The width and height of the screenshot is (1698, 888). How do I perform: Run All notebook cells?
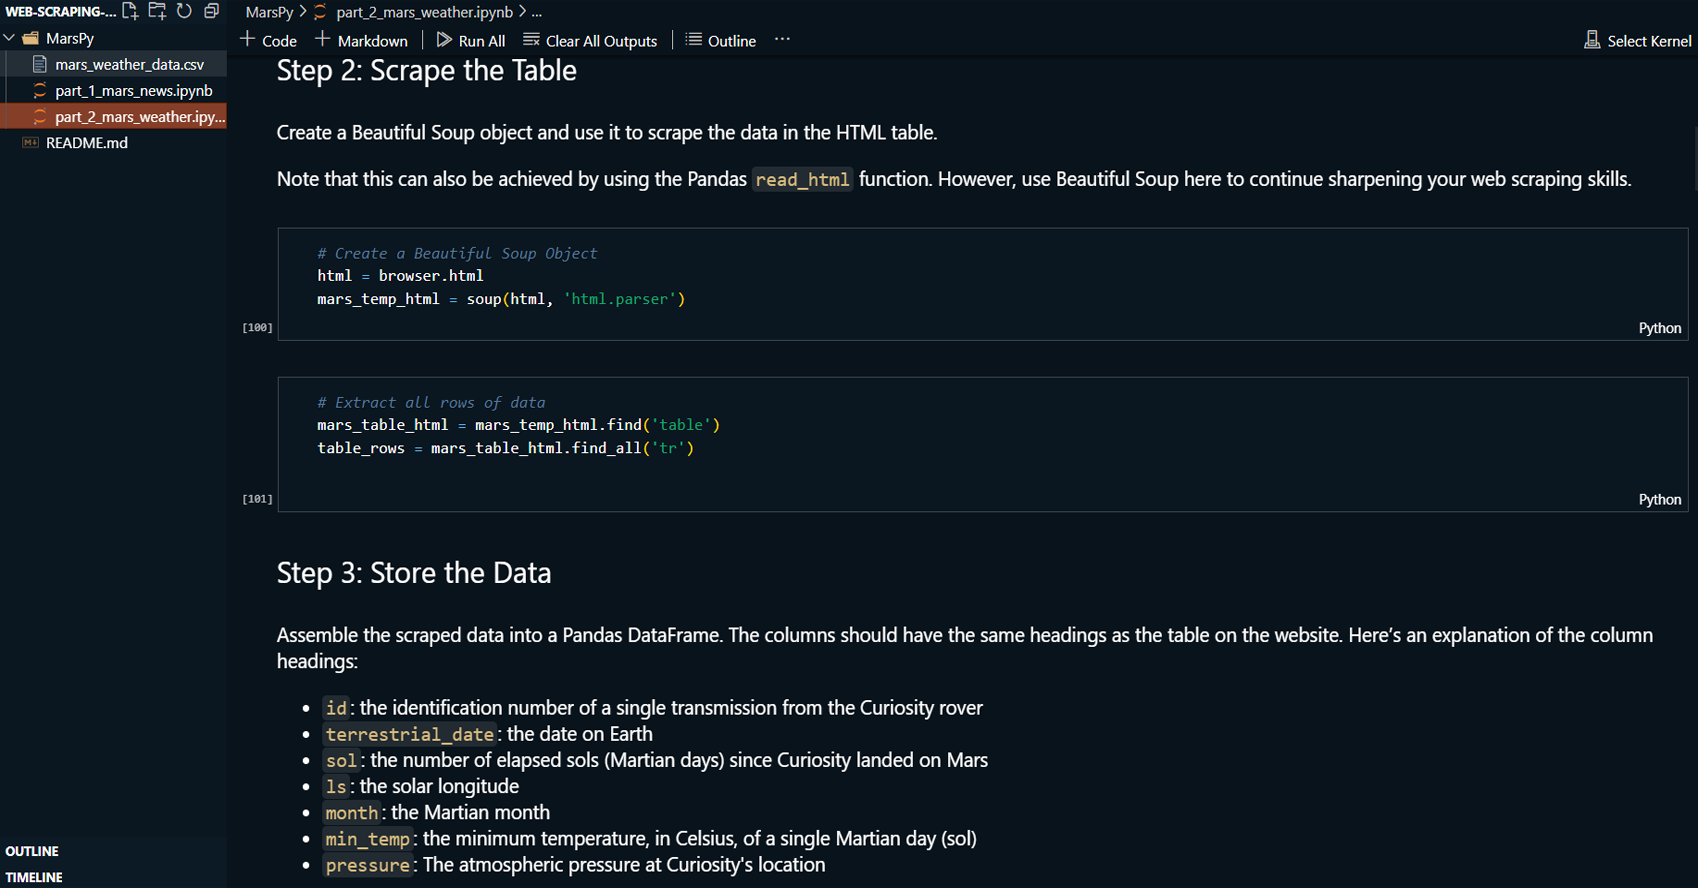tap(471, 40)
